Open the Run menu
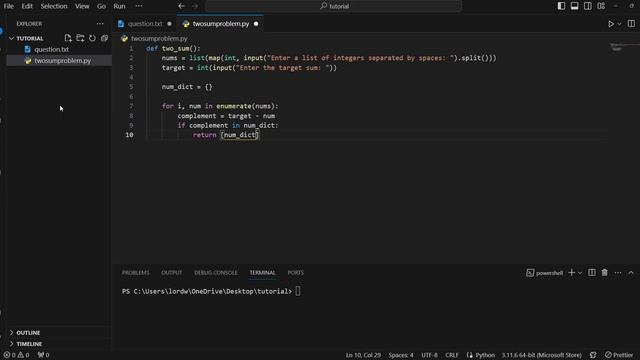The image size is (640, 360). tap(119, 6)
